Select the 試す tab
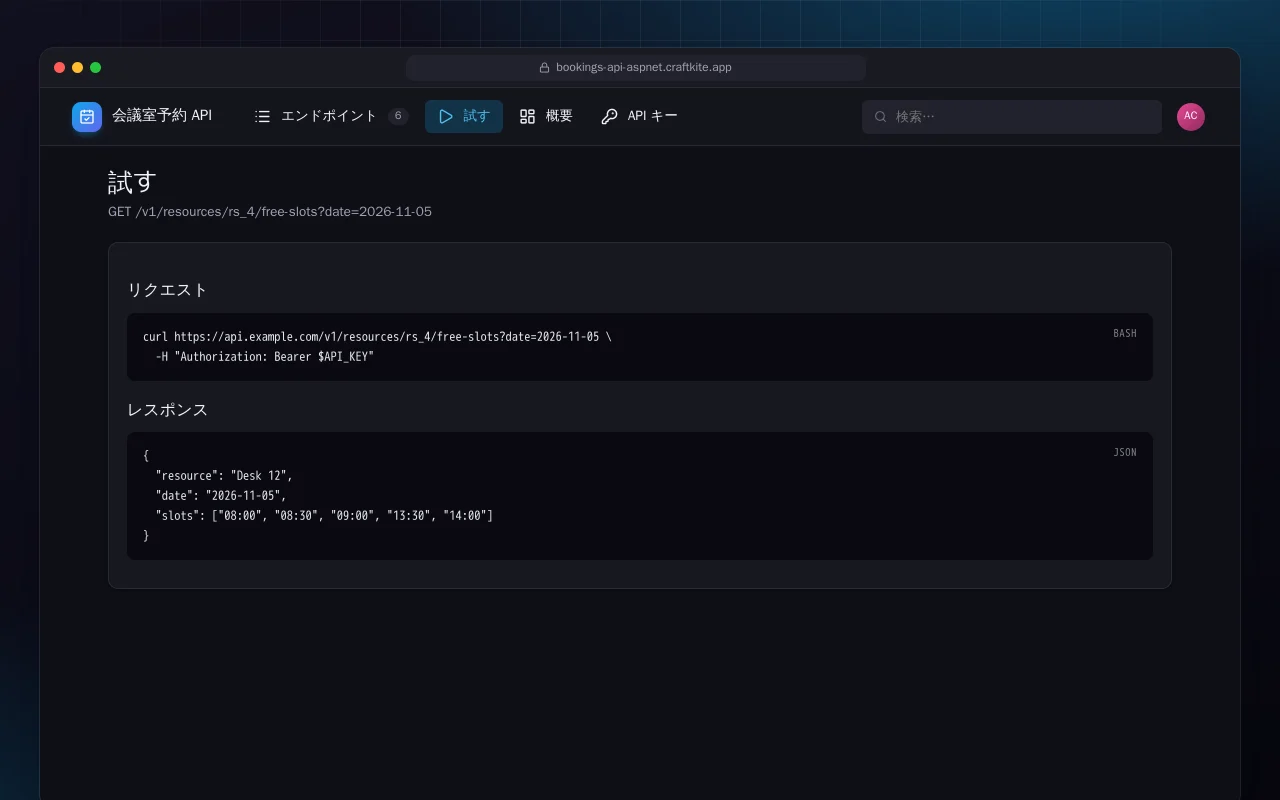 point(464,116)
